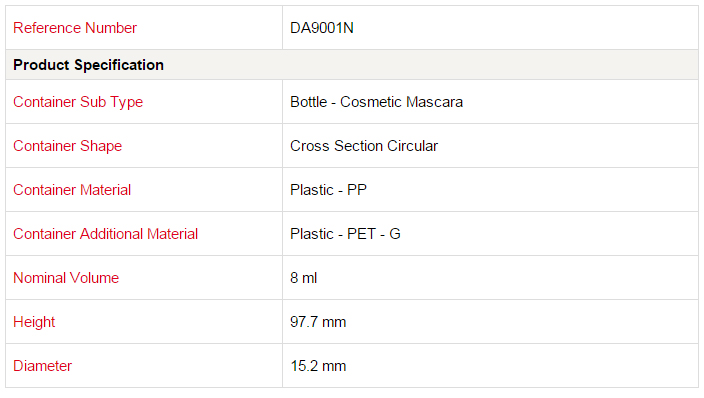
Task: Select the DA9001N reference value
Action: 322,28
